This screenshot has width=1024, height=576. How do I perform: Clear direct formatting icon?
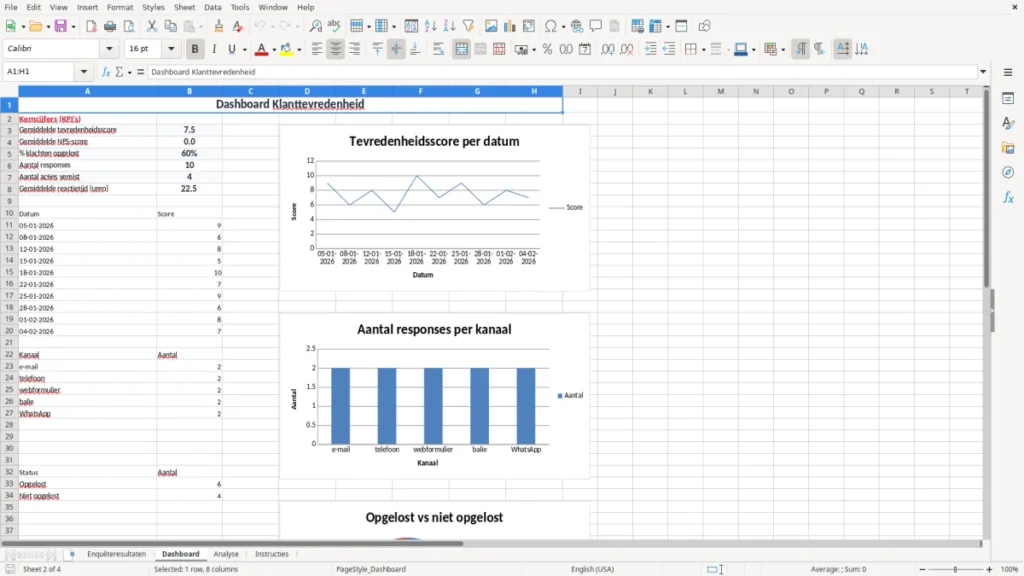pyautogui.click(x=238, y=26)
